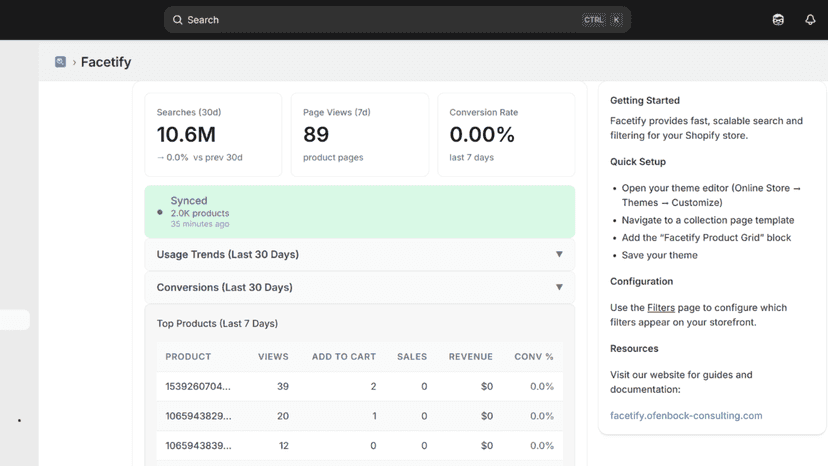This screenshot has height=466, width=828.
Task: Click the Page Views value 89
Action: click(x=316, y=134)
